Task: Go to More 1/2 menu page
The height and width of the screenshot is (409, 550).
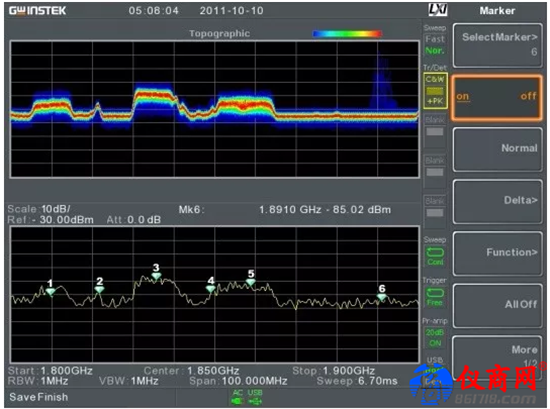Action: [x=497, y=356]
